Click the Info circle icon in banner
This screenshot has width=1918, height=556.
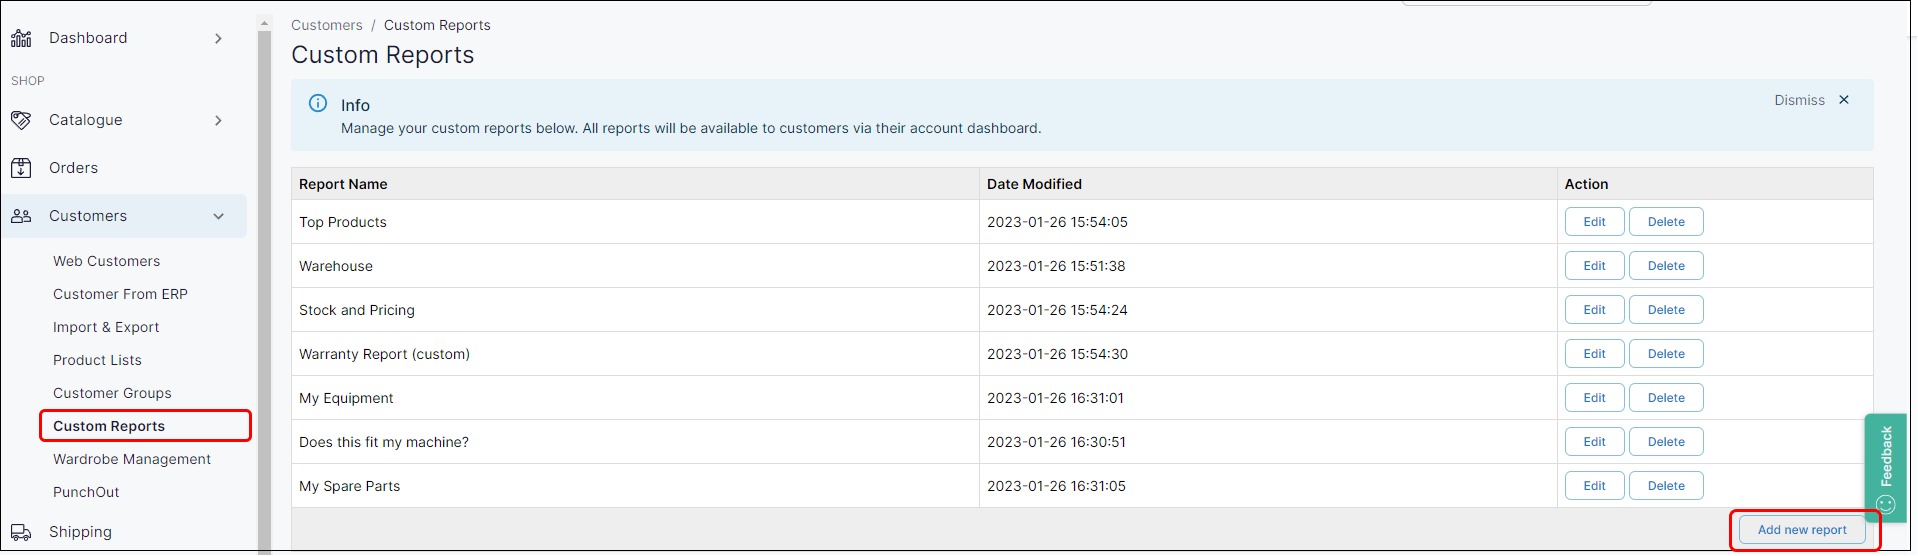318,104
